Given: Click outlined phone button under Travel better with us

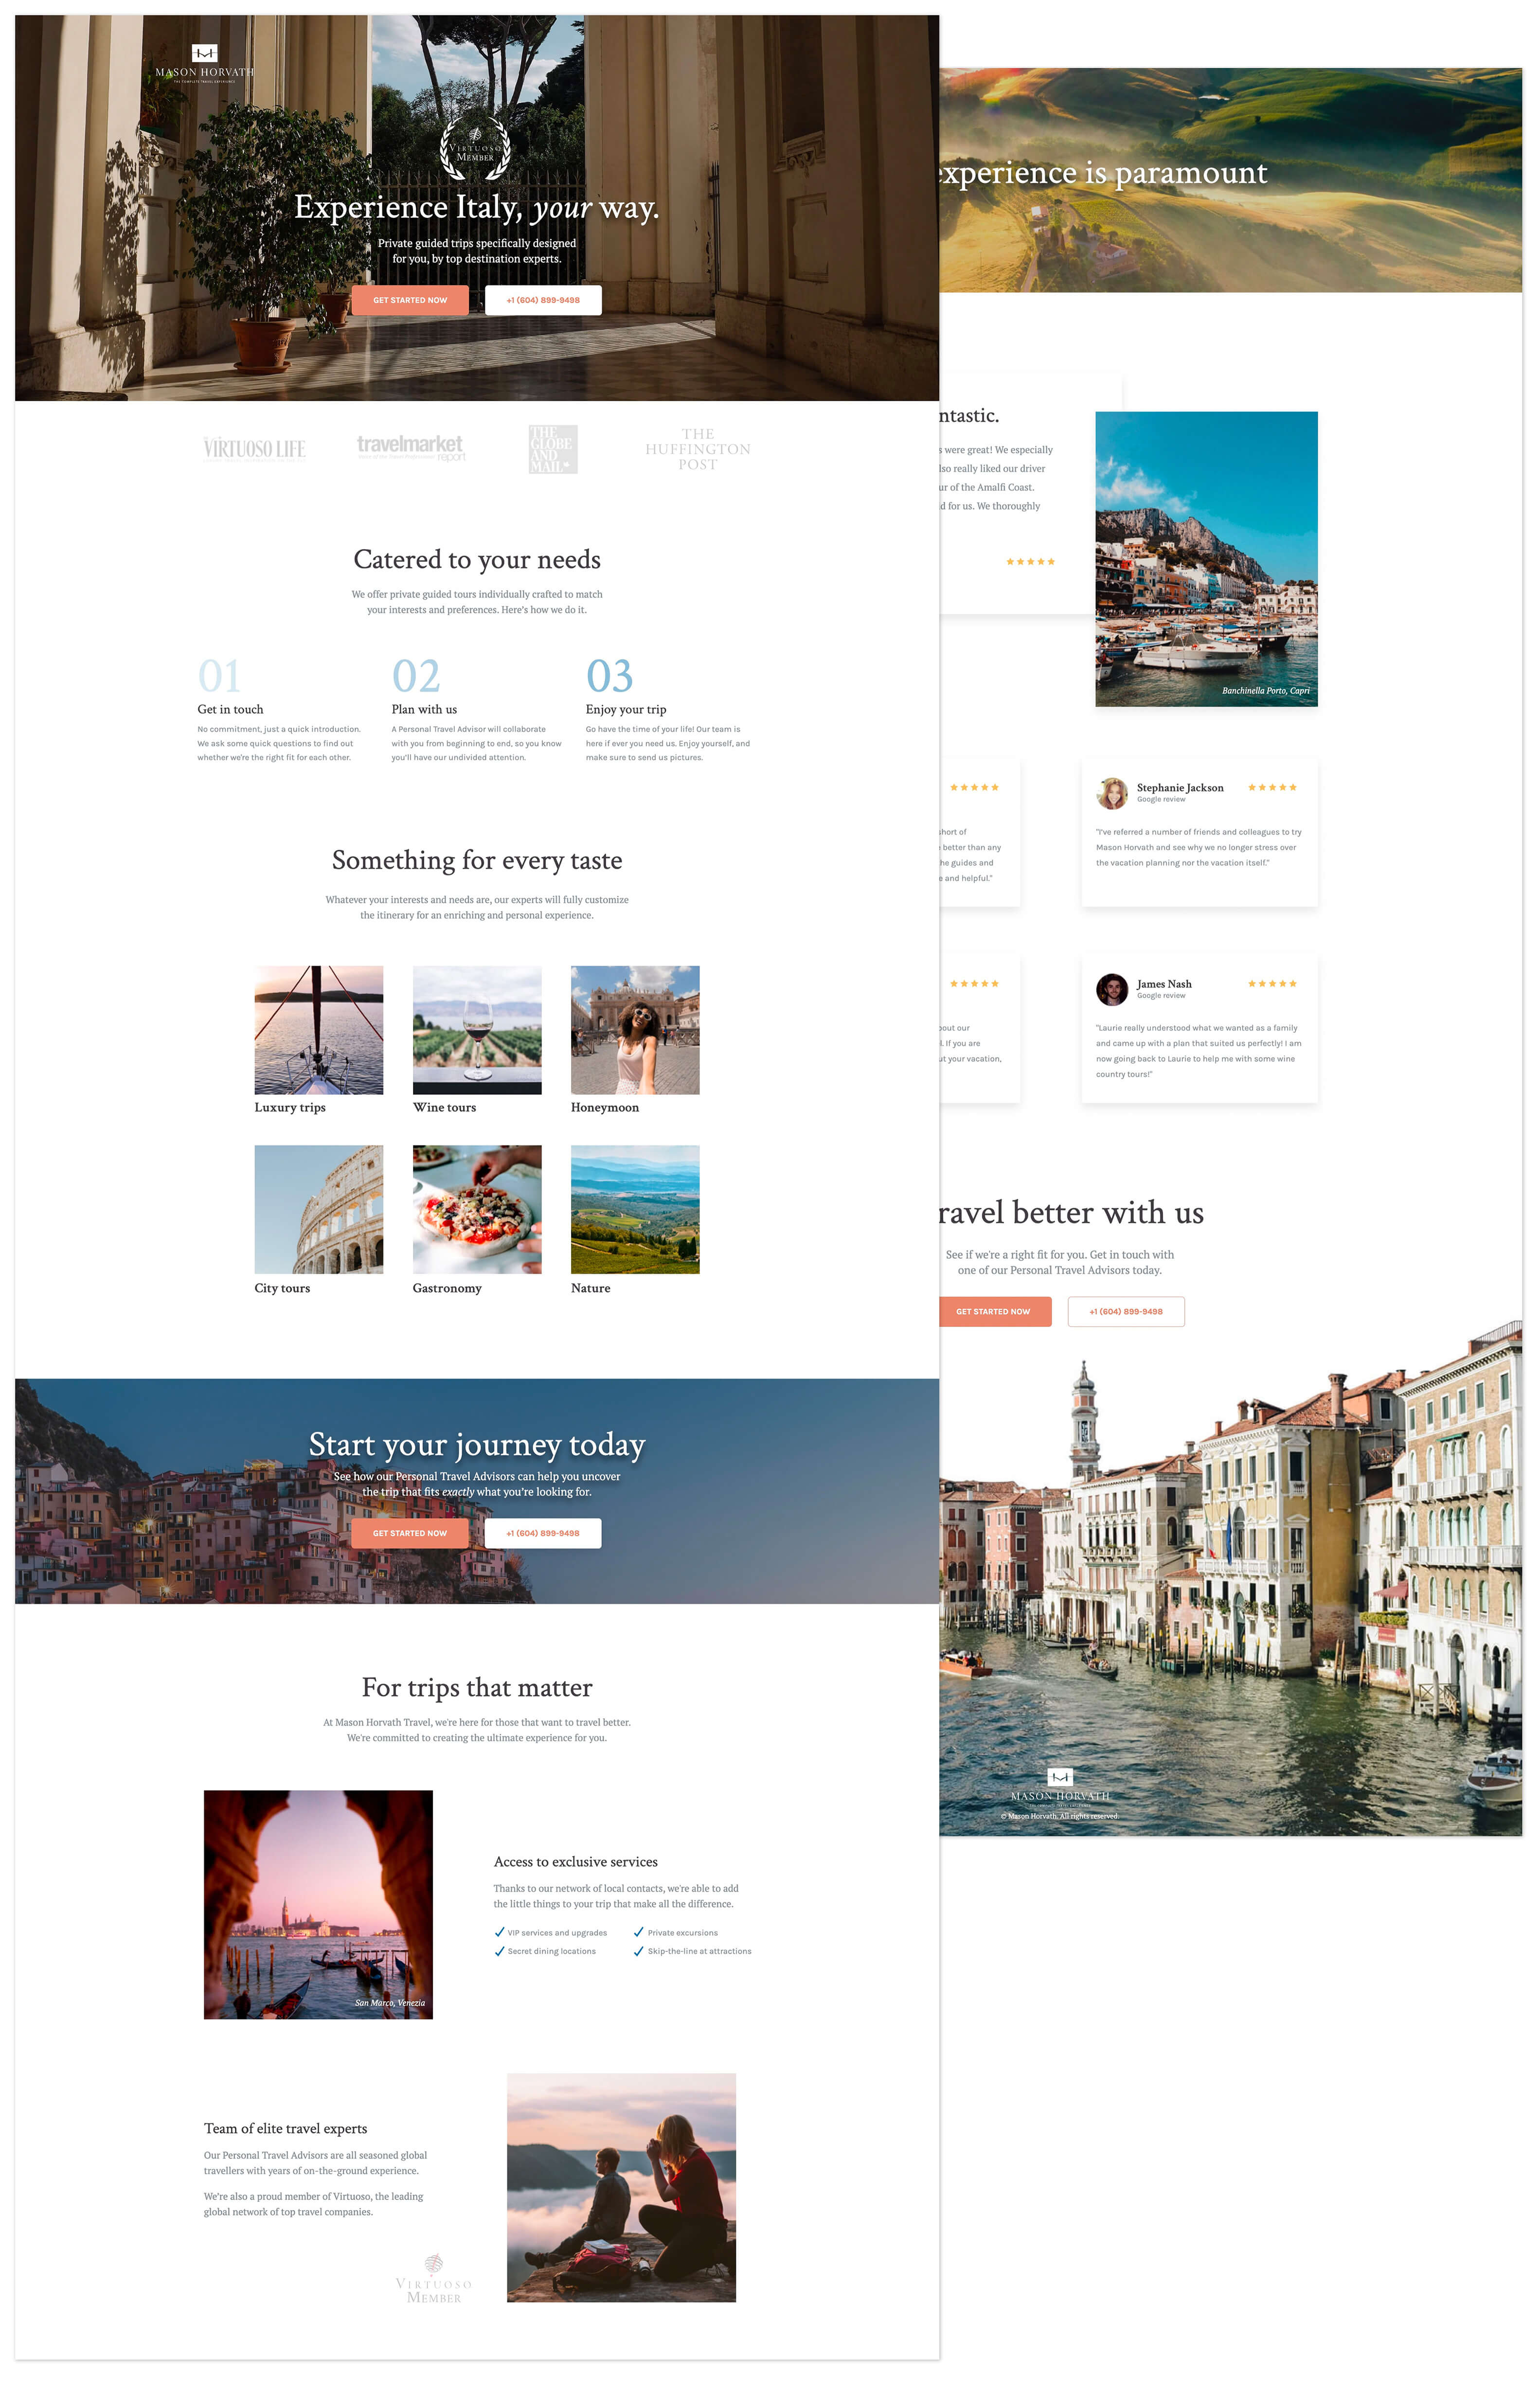Looking at the screenshot, I should [x=1126, y=1311].
